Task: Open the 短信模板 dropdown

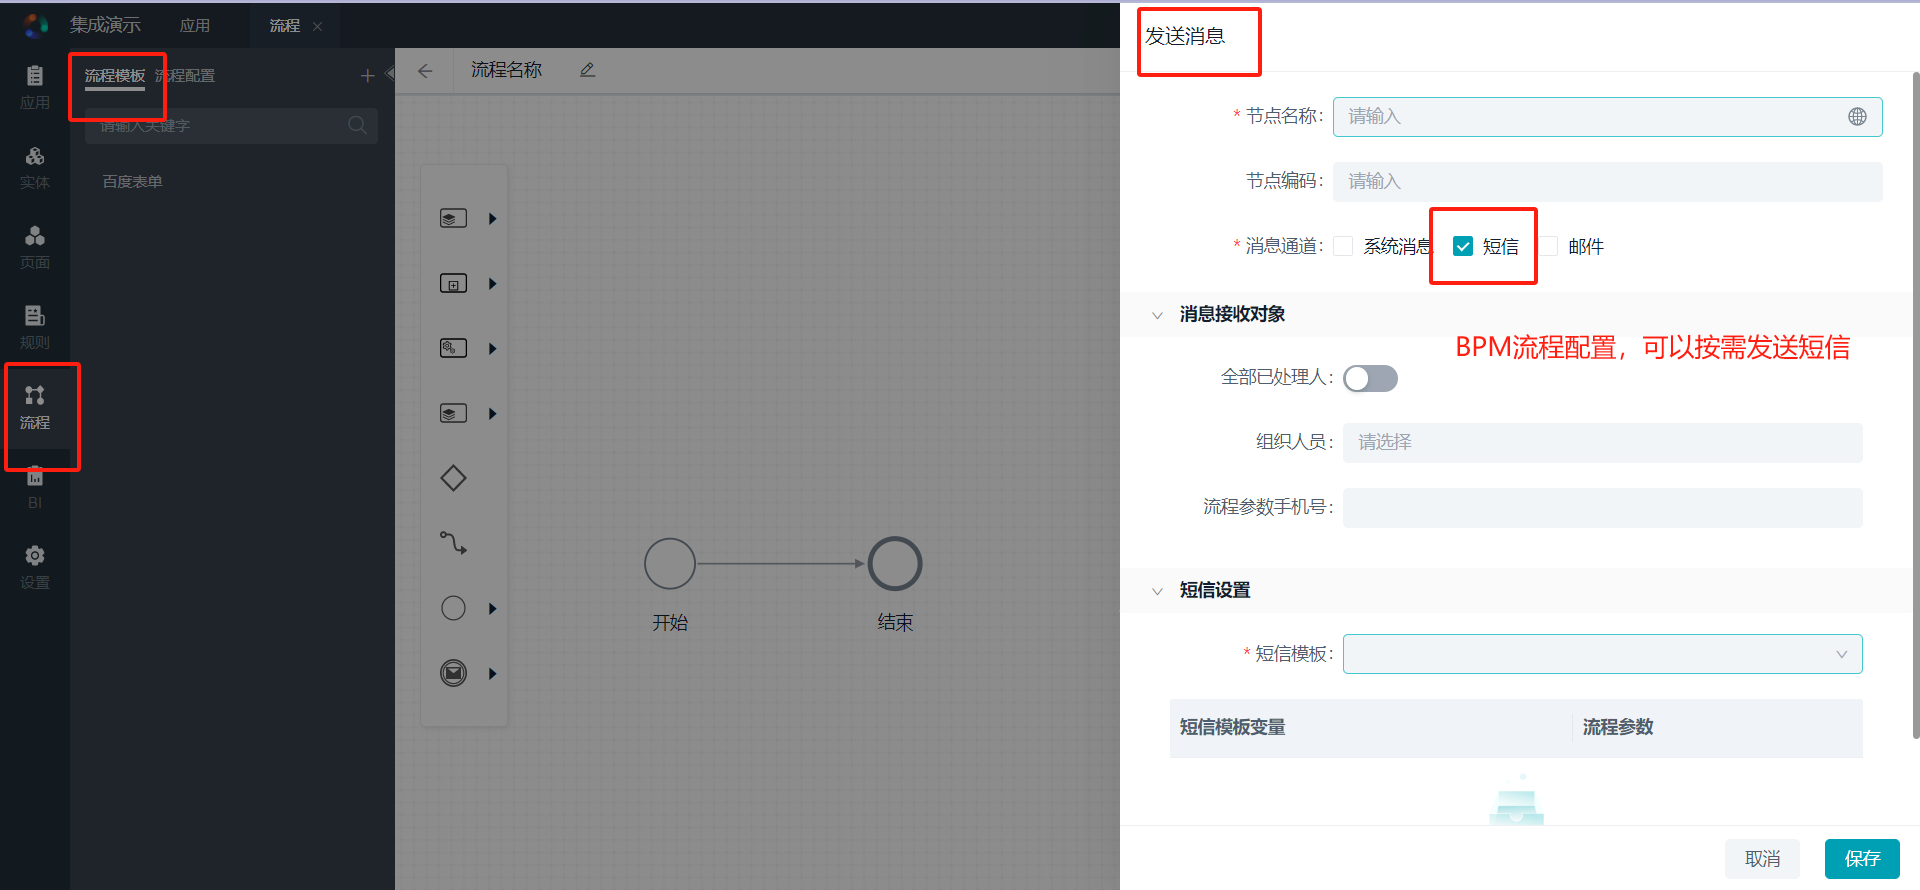Action: (1602, 654)
